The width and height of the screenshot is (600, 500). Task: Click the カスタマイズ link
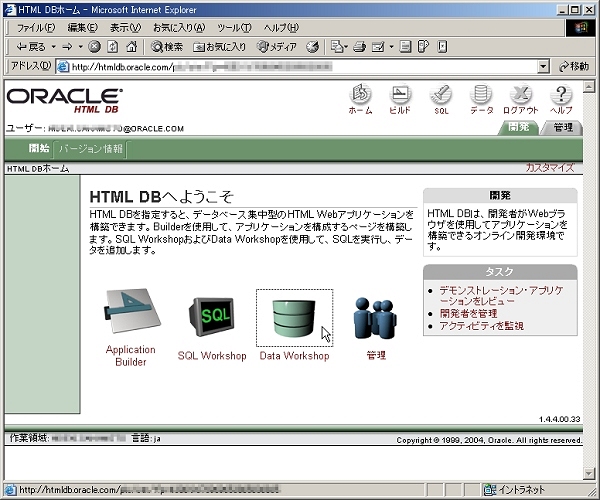[x=550, y=168]
